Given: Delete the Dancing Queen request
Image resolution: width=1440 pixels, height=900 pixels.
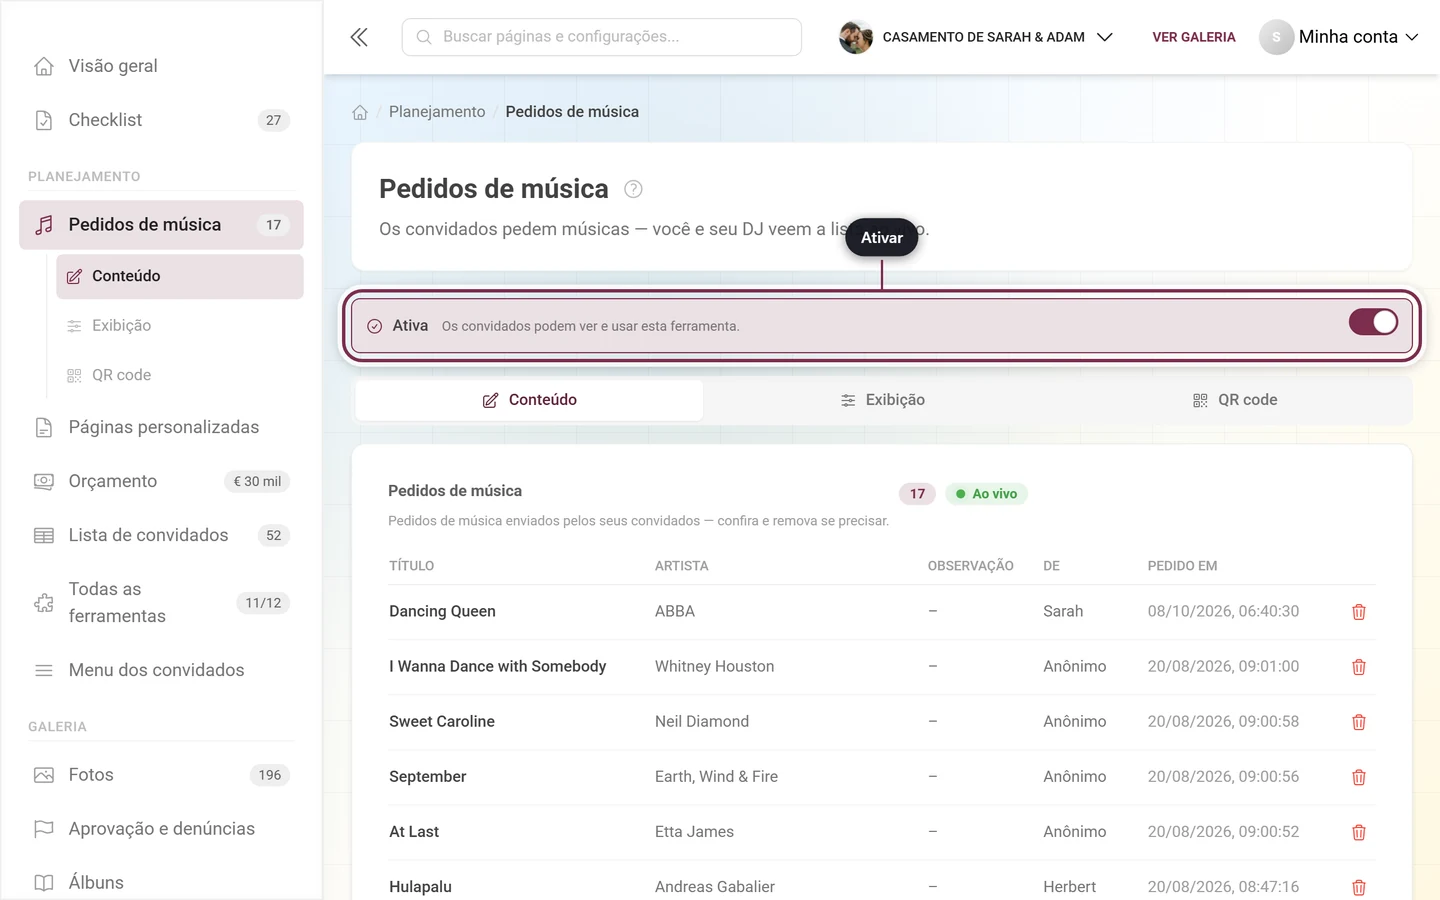Looking at the screenshot, I should pyautogui.click(x=1359, y=612).
